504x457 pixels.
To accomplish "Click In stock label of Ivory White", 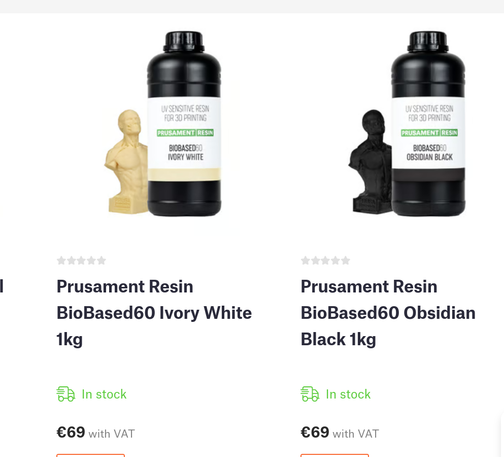I will point(104,394).
